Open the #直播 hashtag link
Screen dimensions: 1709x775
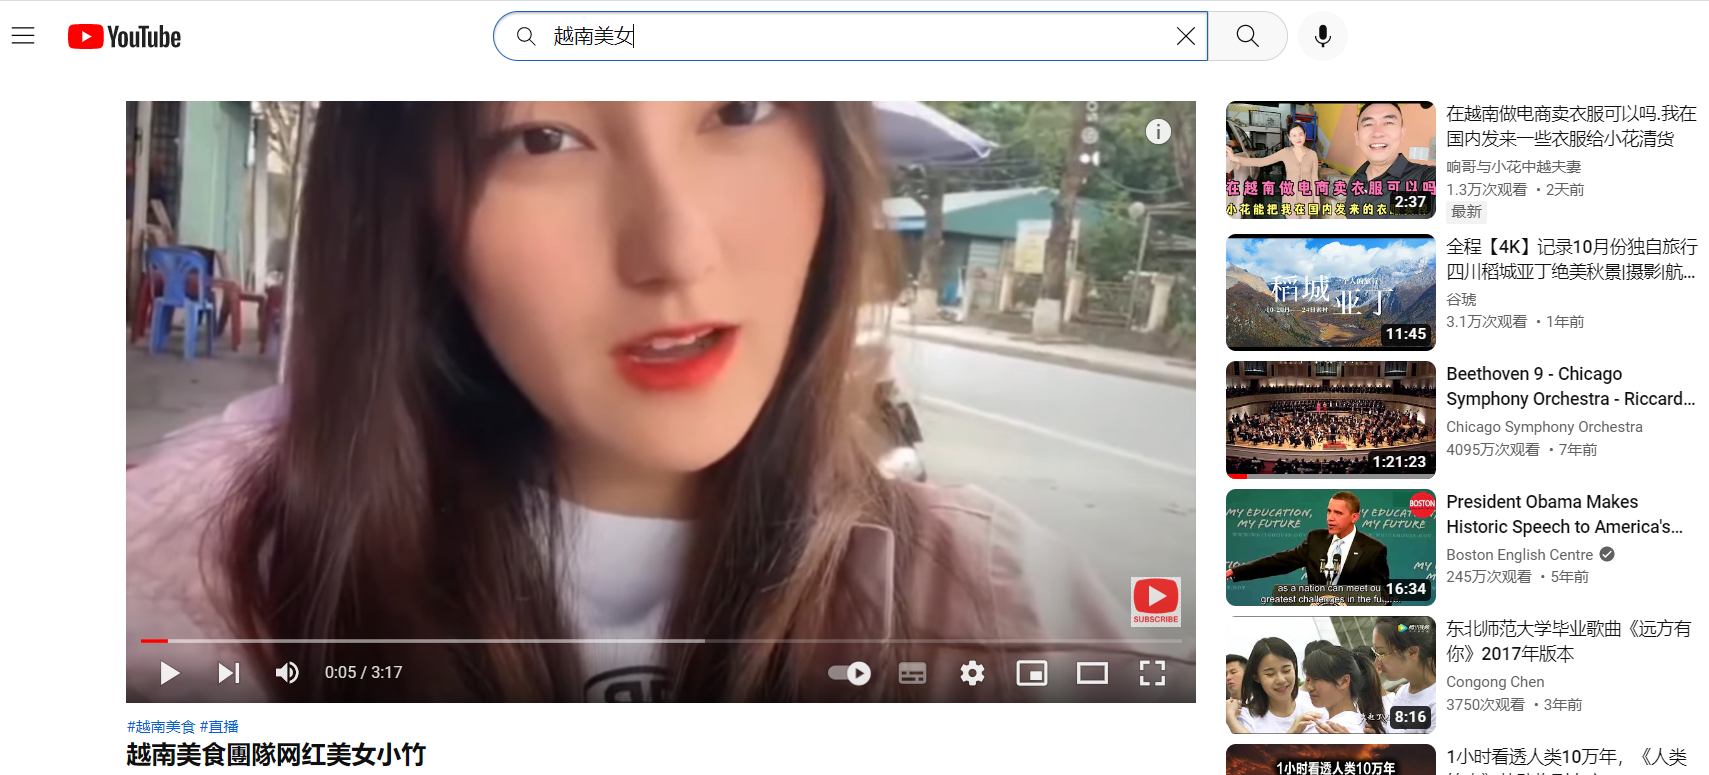click(x=219, y=726)
